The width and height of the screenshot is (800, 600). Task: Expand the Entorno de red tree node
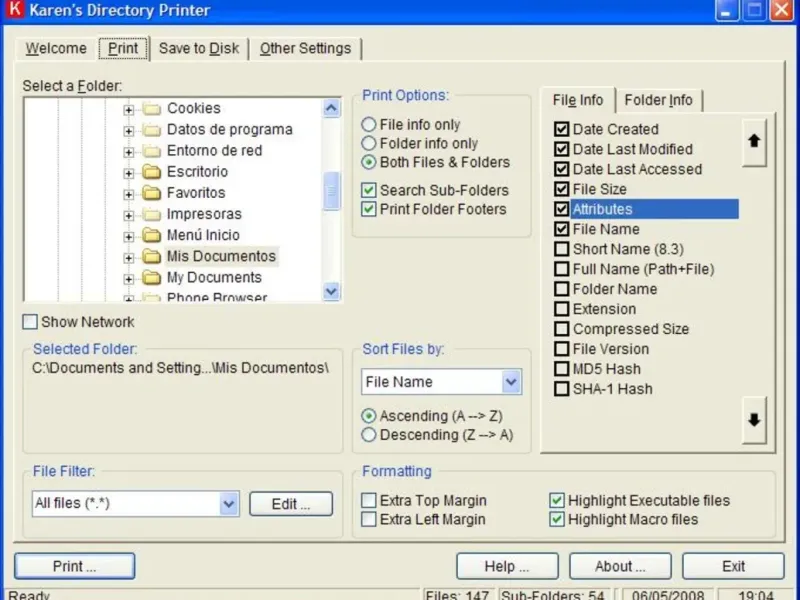click(129, 152)
